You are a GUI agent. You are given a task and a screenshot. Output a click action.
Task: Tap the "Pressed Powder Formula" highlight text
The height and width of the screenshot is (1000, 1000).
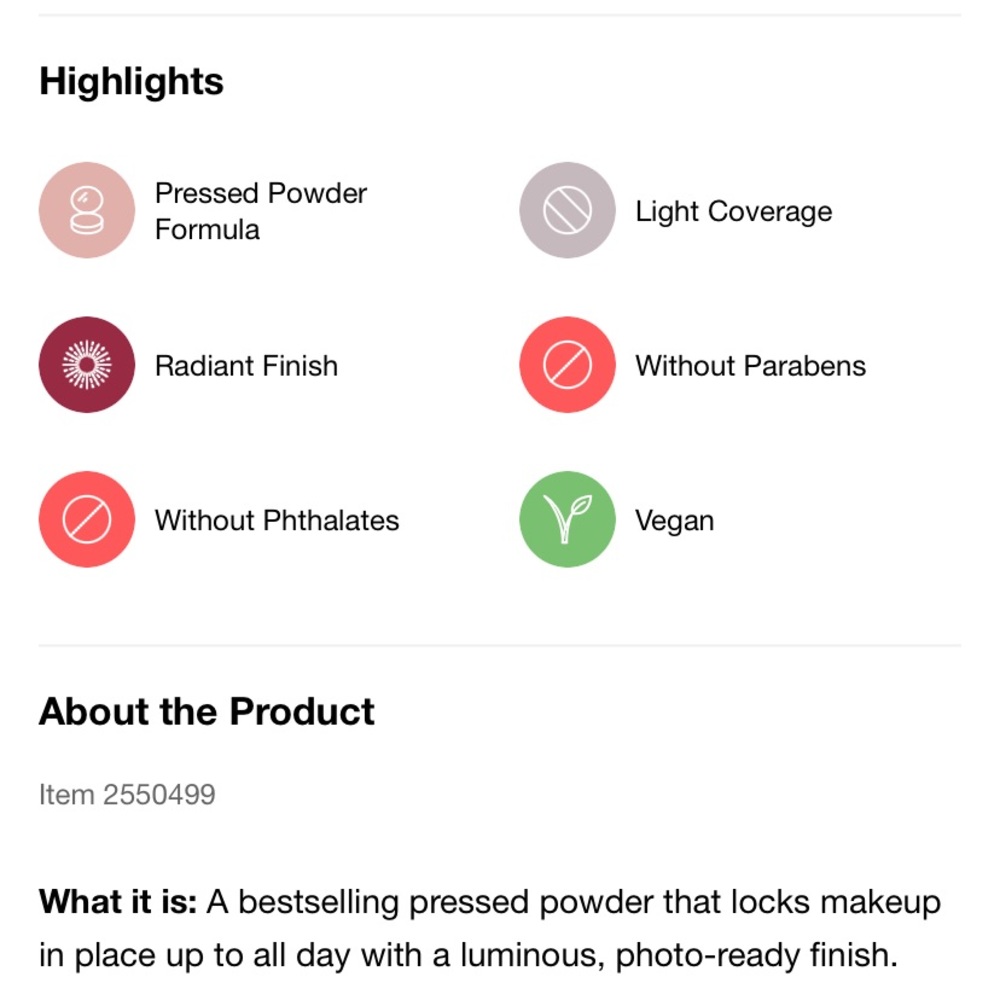(x=261, y=211)
